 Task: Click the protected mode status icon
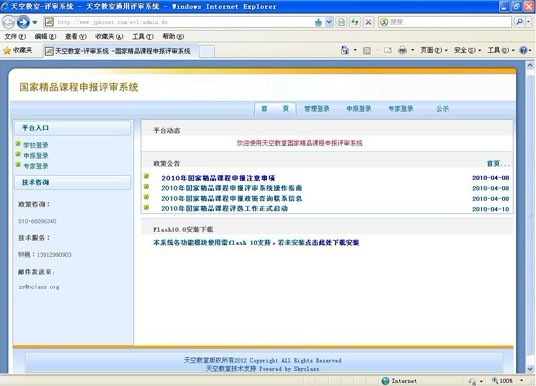(x=472, y=381)
